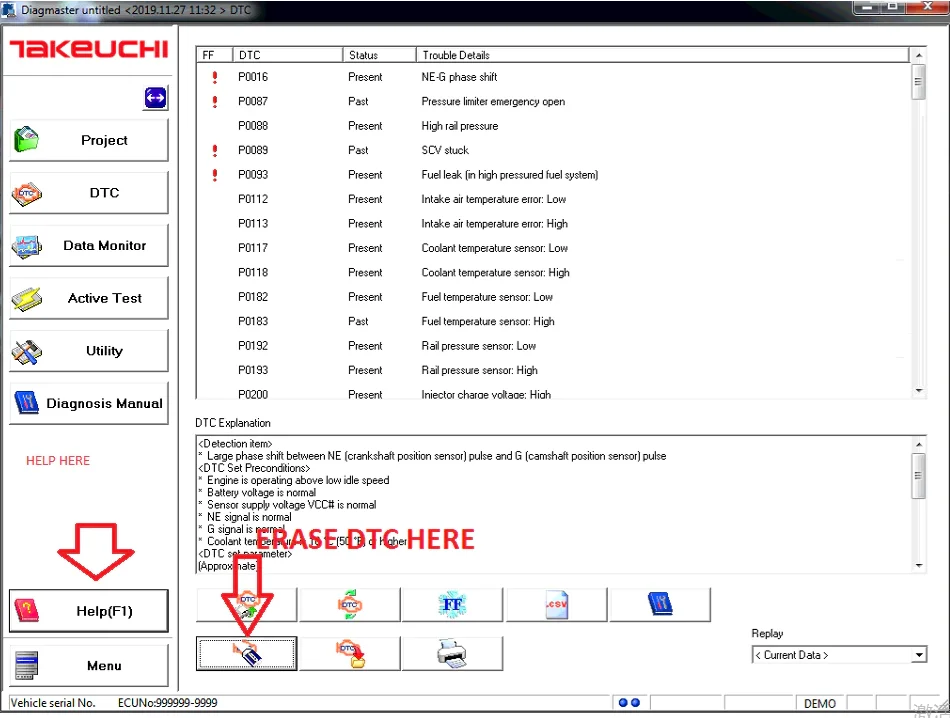Export DTC list with the CSV icon
This screenshot has height=718, width=950.
(x=556, y=605)
